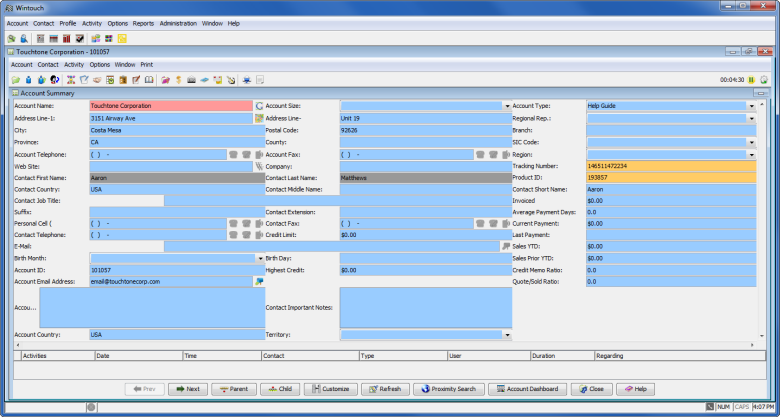Expand the Regional Rep. dropdown

click(752, 118)
